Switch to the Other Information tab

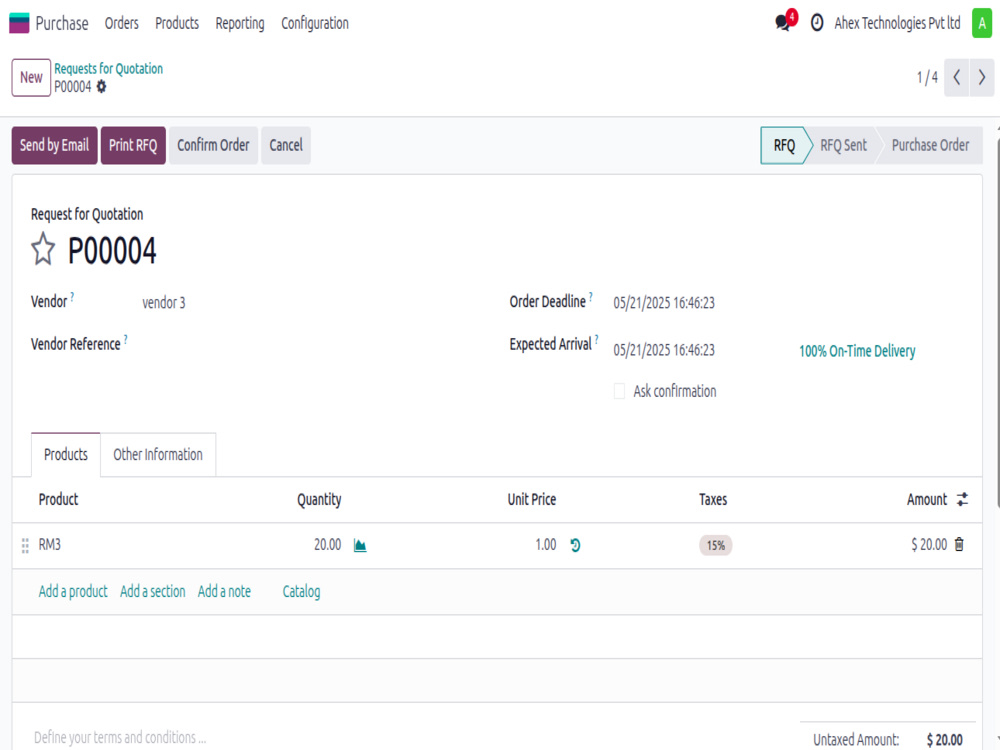tap(158, 455)
